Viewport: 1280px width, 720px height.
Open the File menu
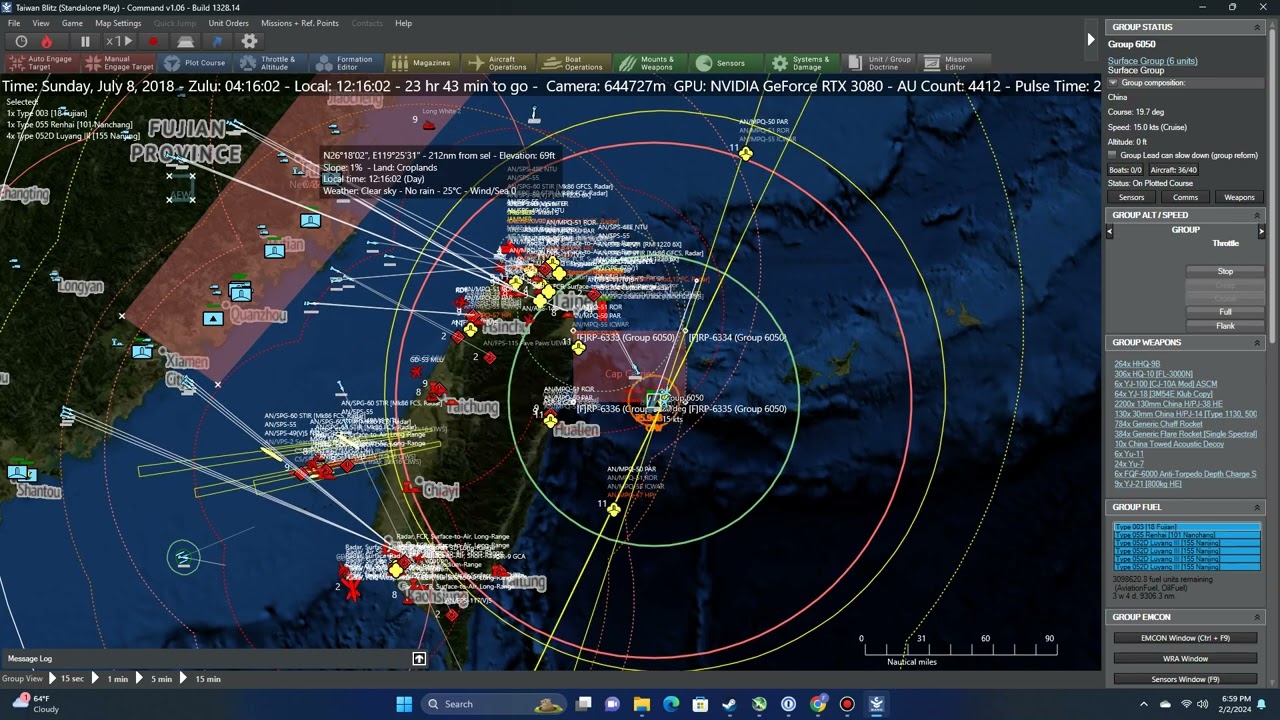(x=14, y=23)
